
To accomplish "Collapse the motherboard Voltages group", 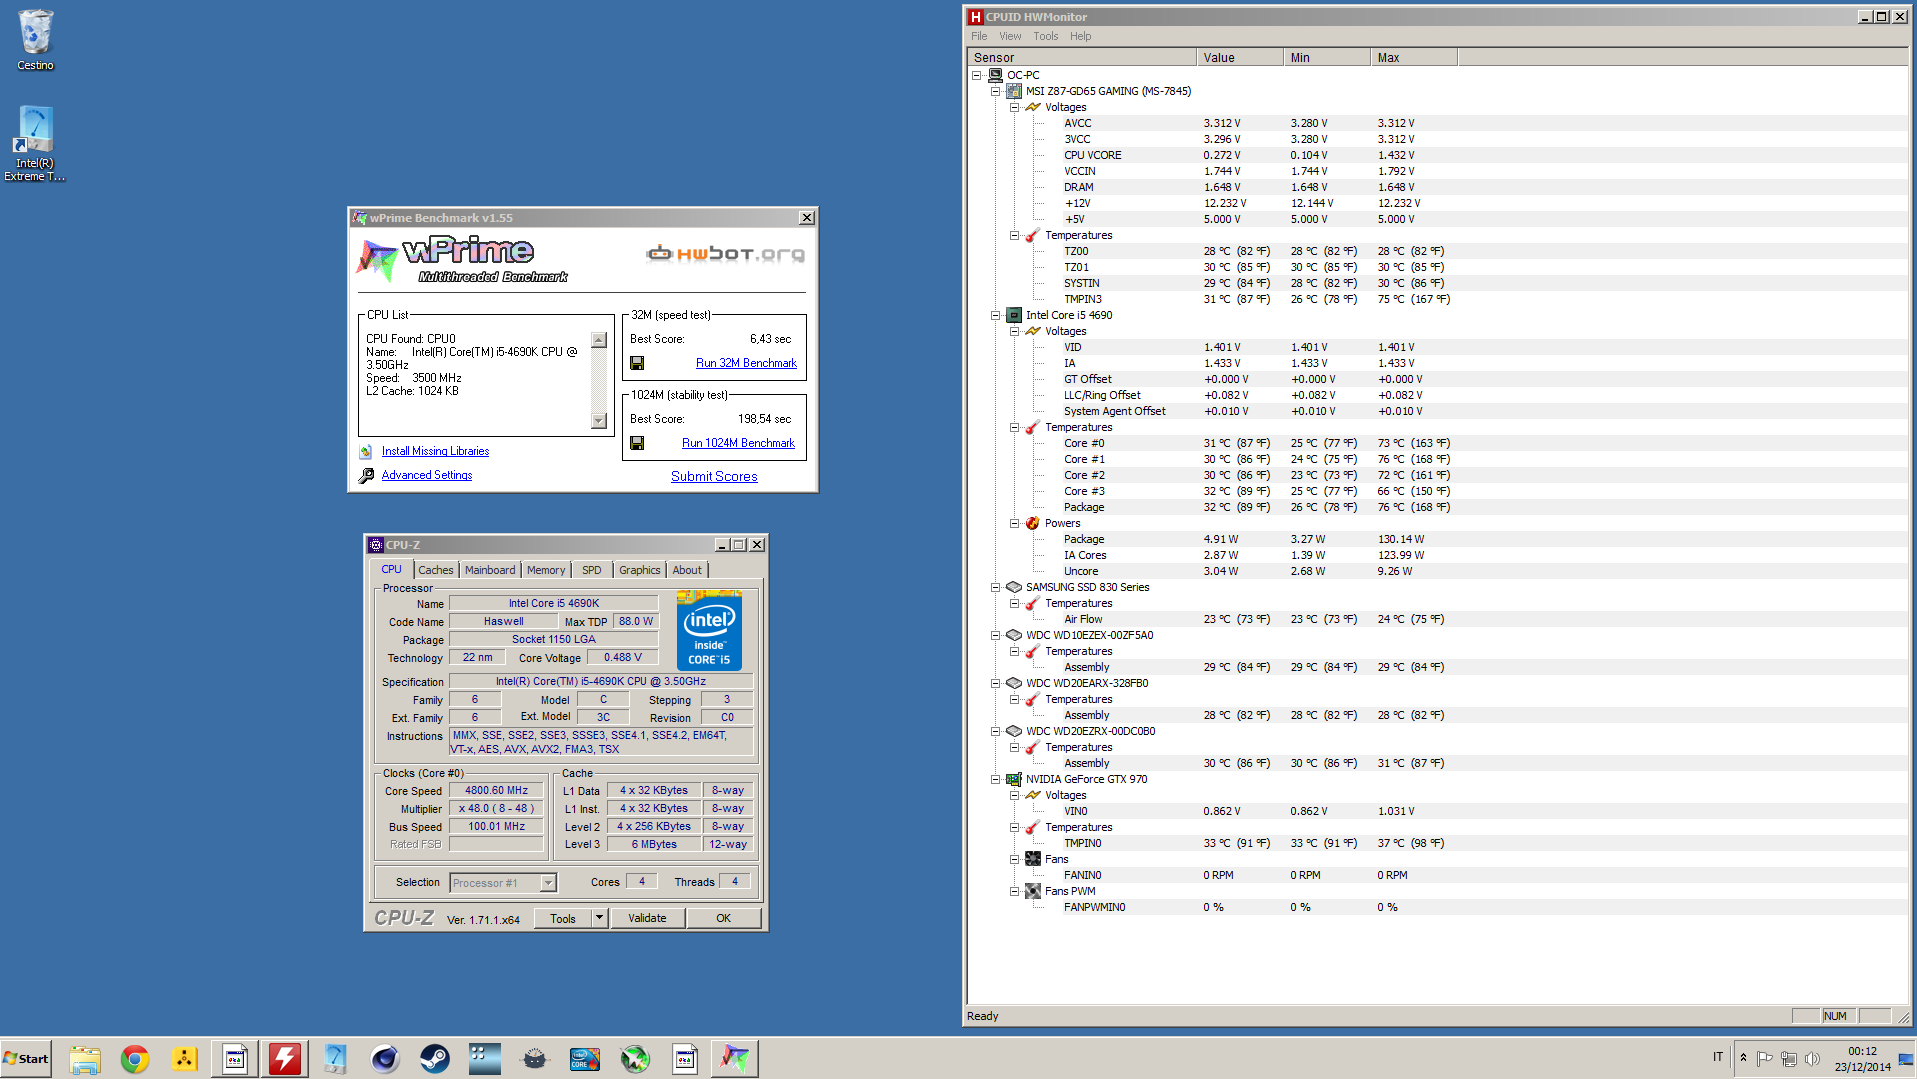I will 1015,107.
